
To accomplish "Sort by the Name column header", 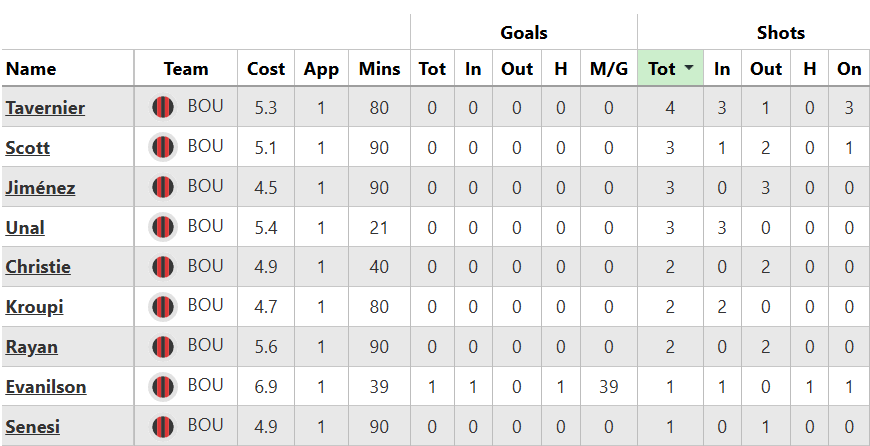I will (31, 69).
